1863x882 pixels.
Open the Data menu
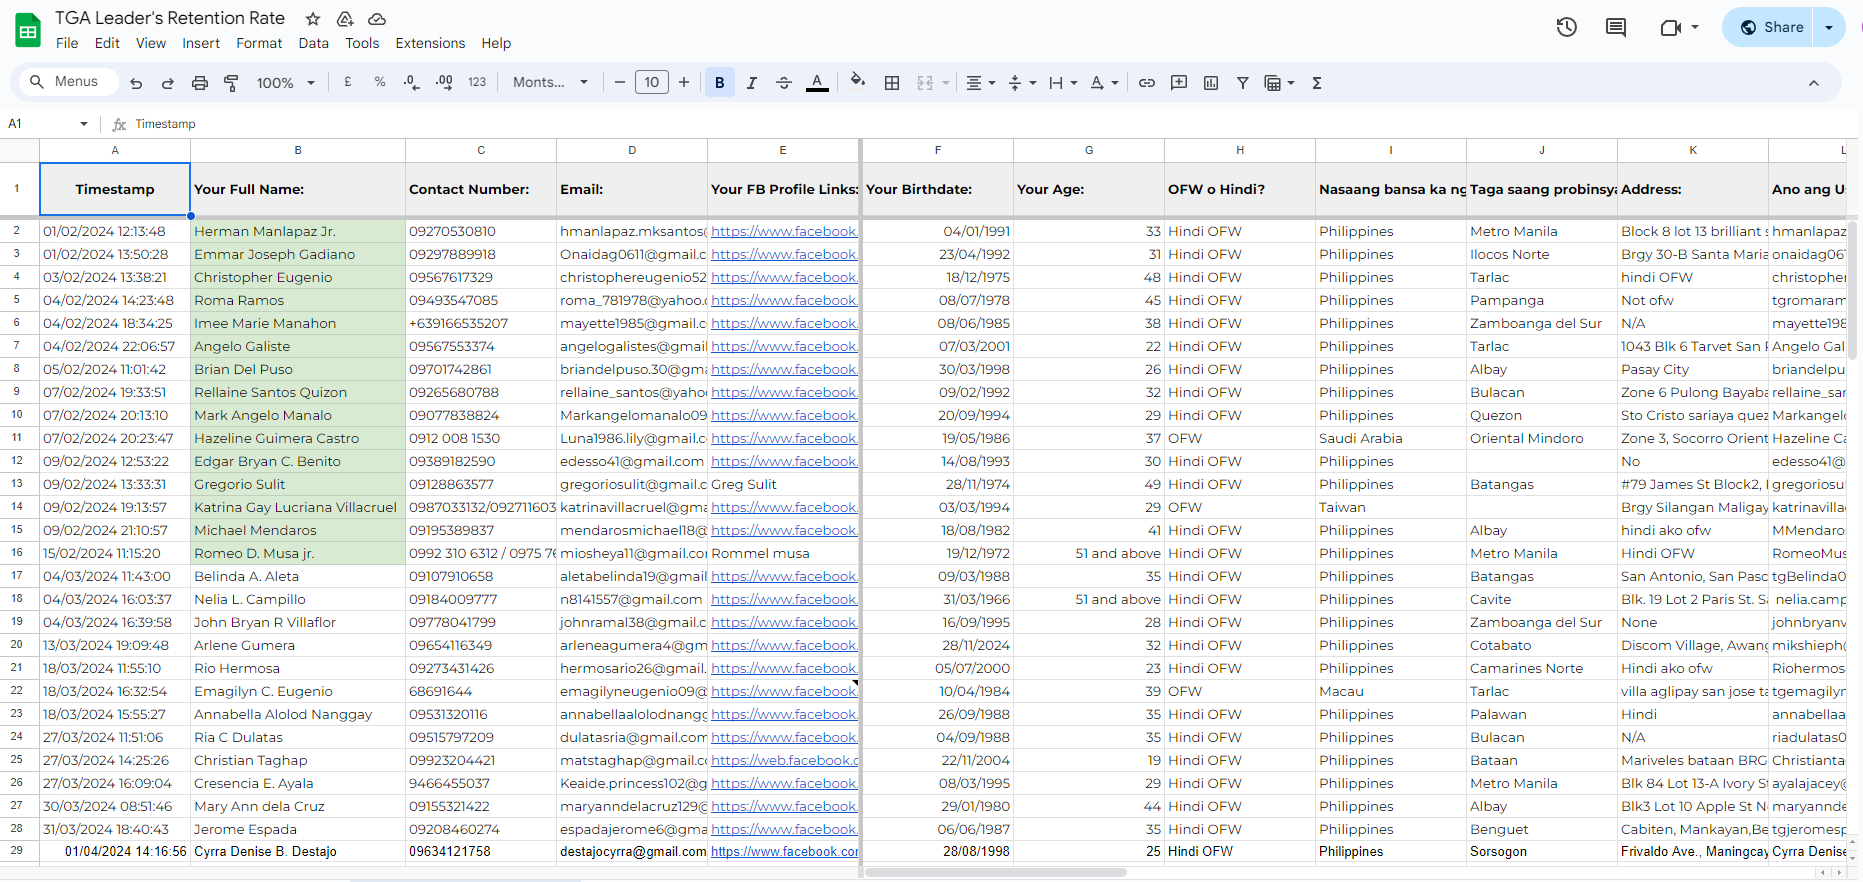point(313,43)
